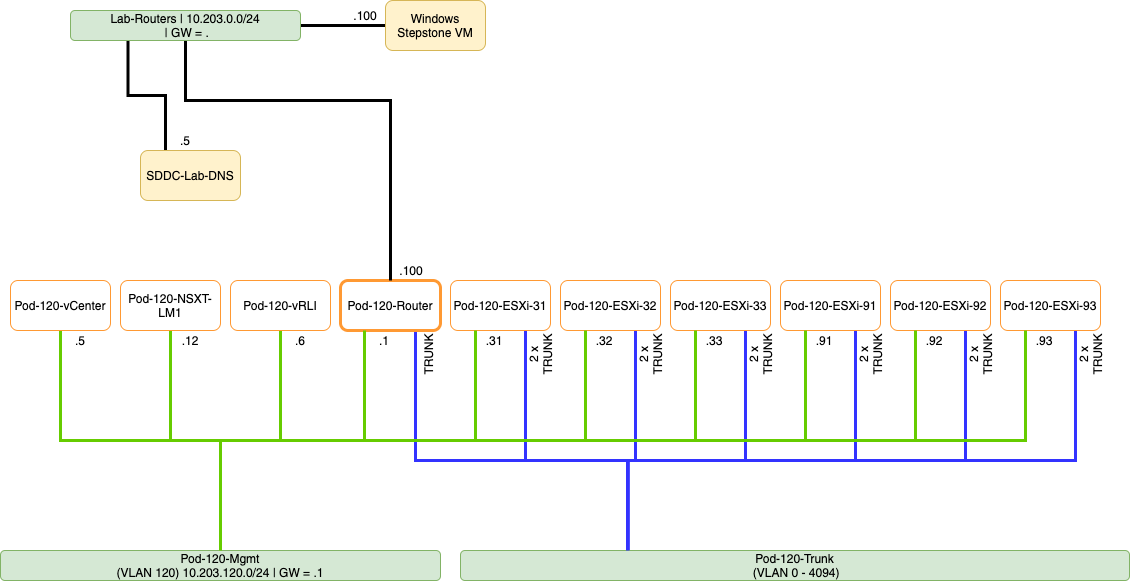Click the Pod-120-vCenter node
Image resolution: width=1130 pixels, height=581 pixels.
point(60,305)
